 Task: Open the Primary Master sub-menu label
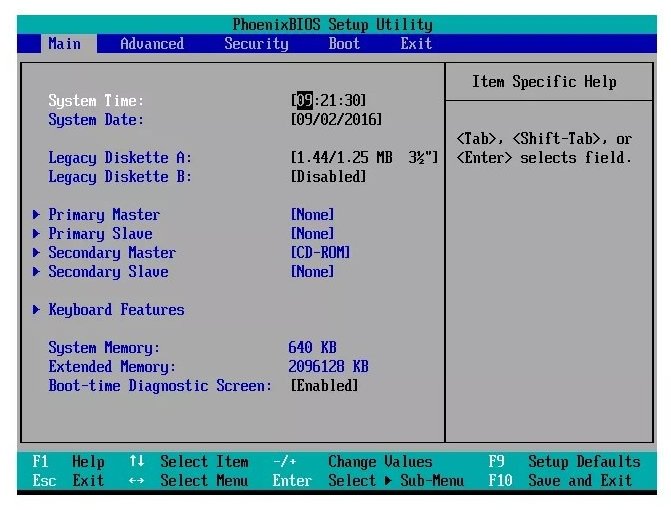104,215
